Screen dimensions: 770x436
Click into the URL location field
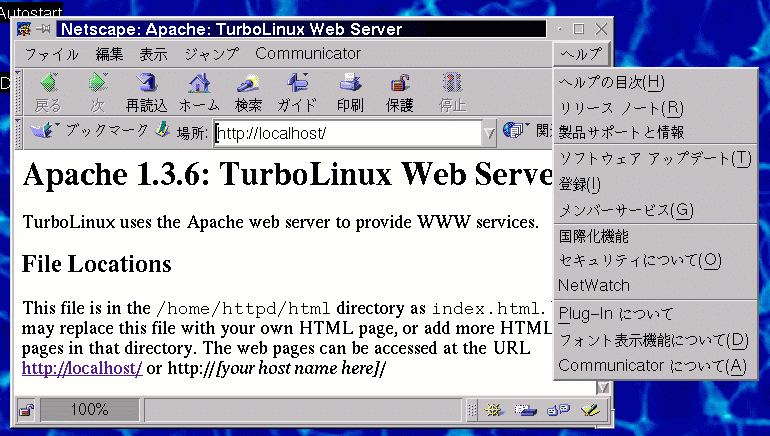coord(348,133)
